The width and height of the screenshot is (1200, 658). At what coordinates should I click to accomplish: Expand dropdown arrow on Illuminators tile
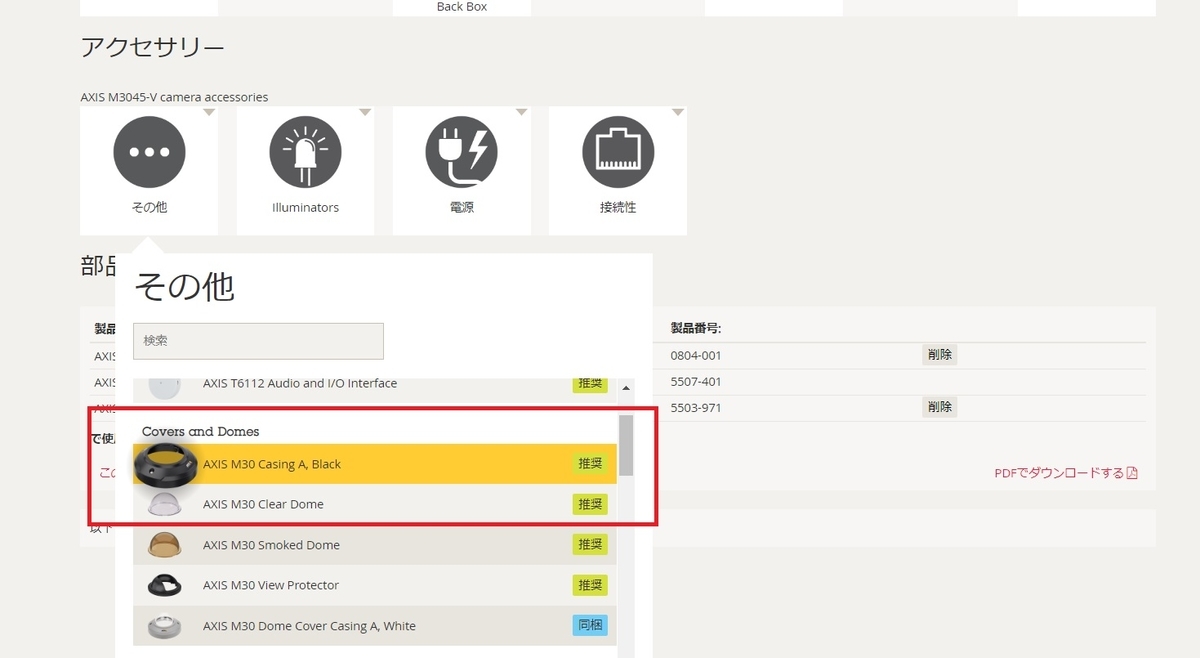364,113
